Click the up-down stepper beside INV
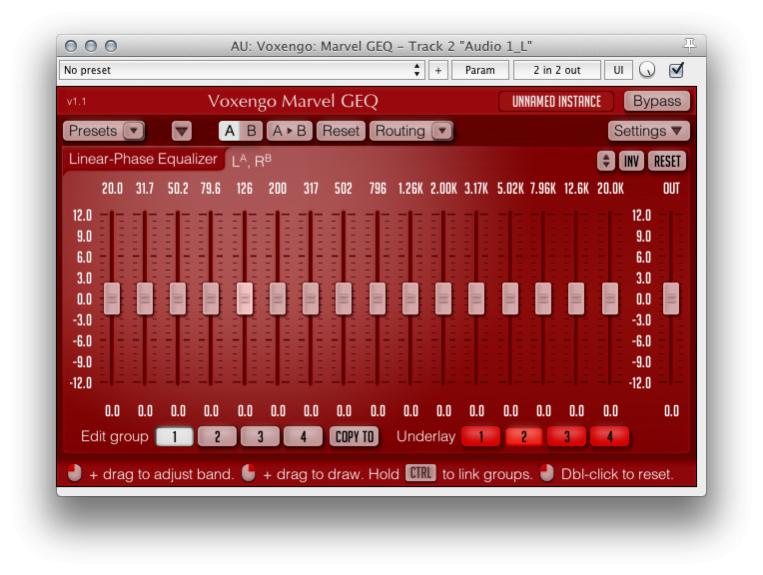This screenshot has width=763, height=575. click(x=606, y=161)
